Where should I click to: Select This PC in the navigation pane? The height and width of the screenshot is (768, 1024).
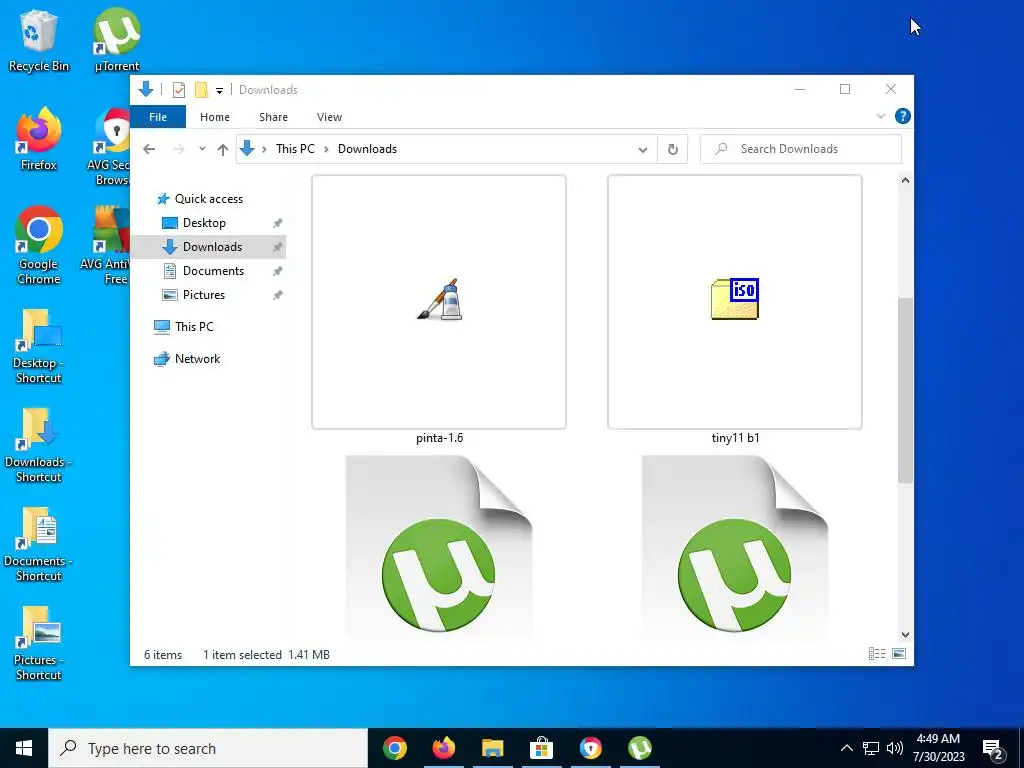194,327
